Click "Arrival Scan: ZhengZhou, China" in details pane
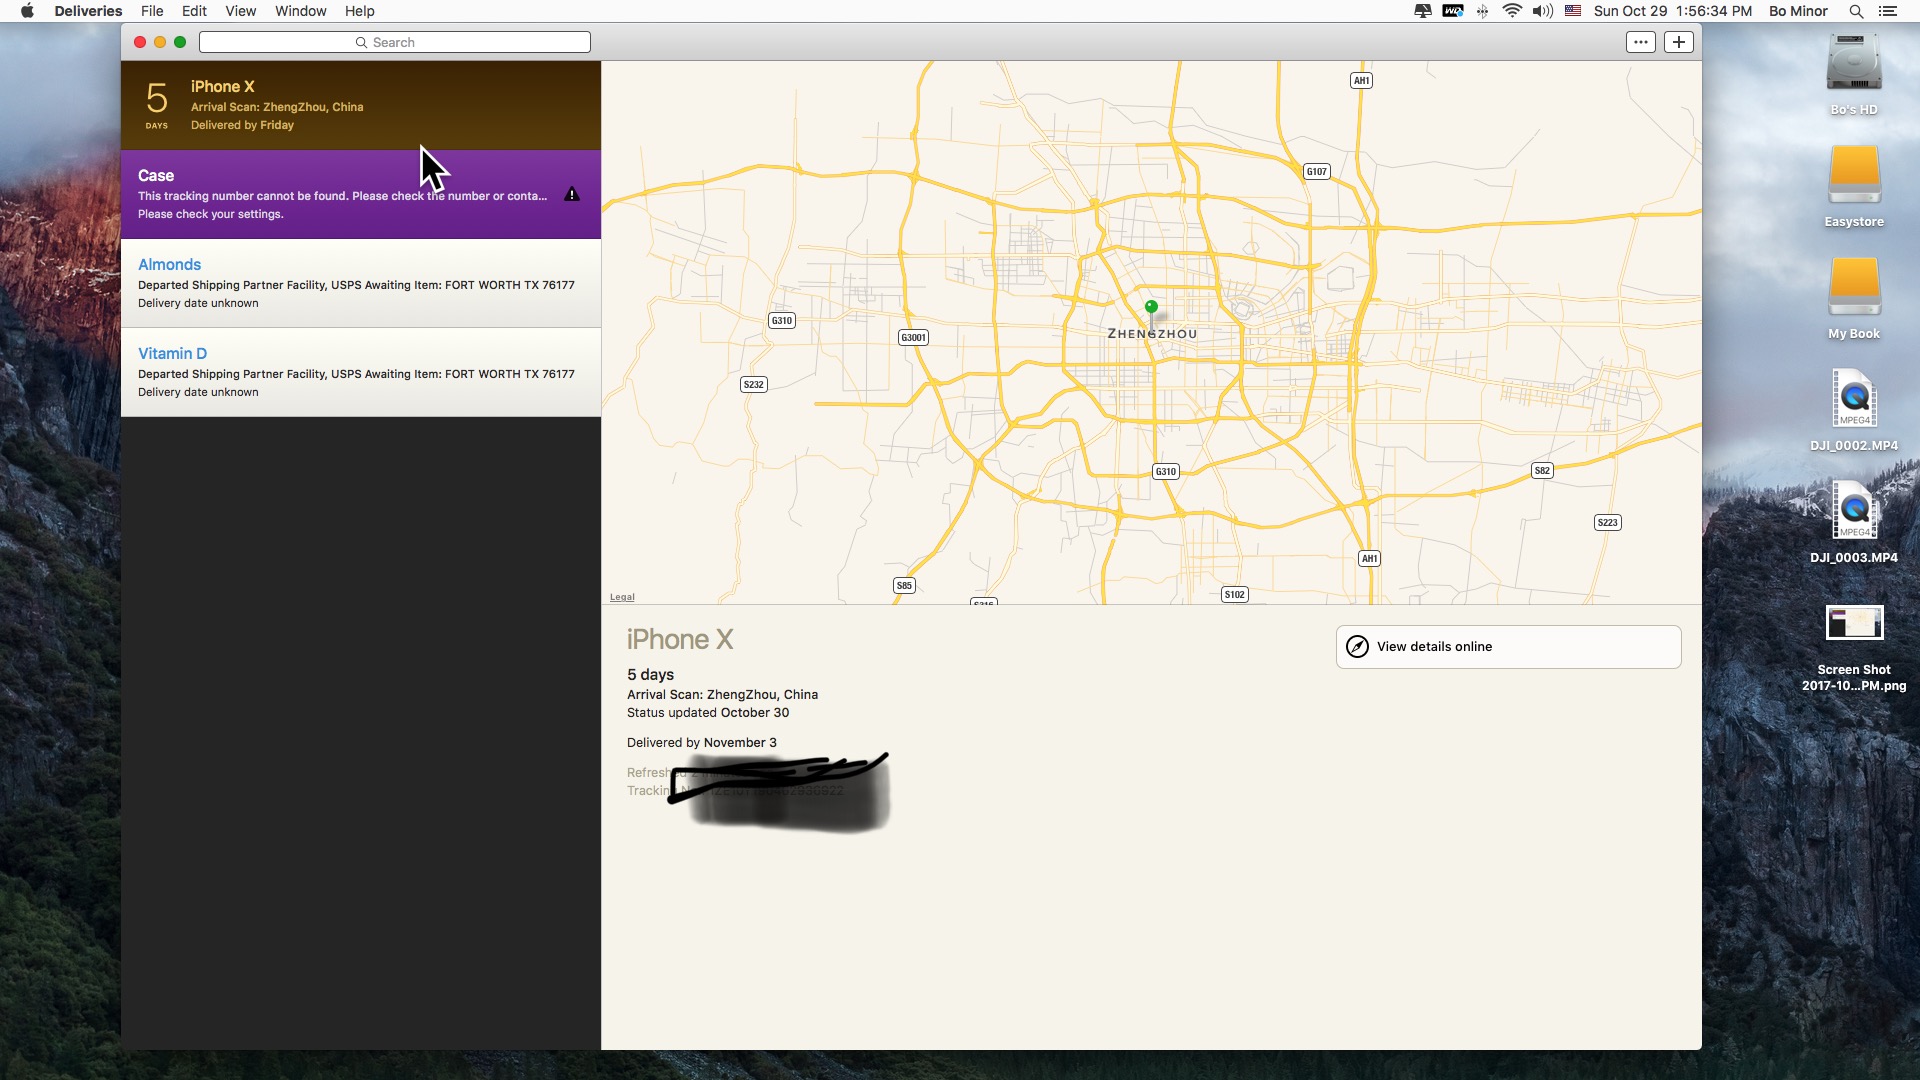 point(722,695)
